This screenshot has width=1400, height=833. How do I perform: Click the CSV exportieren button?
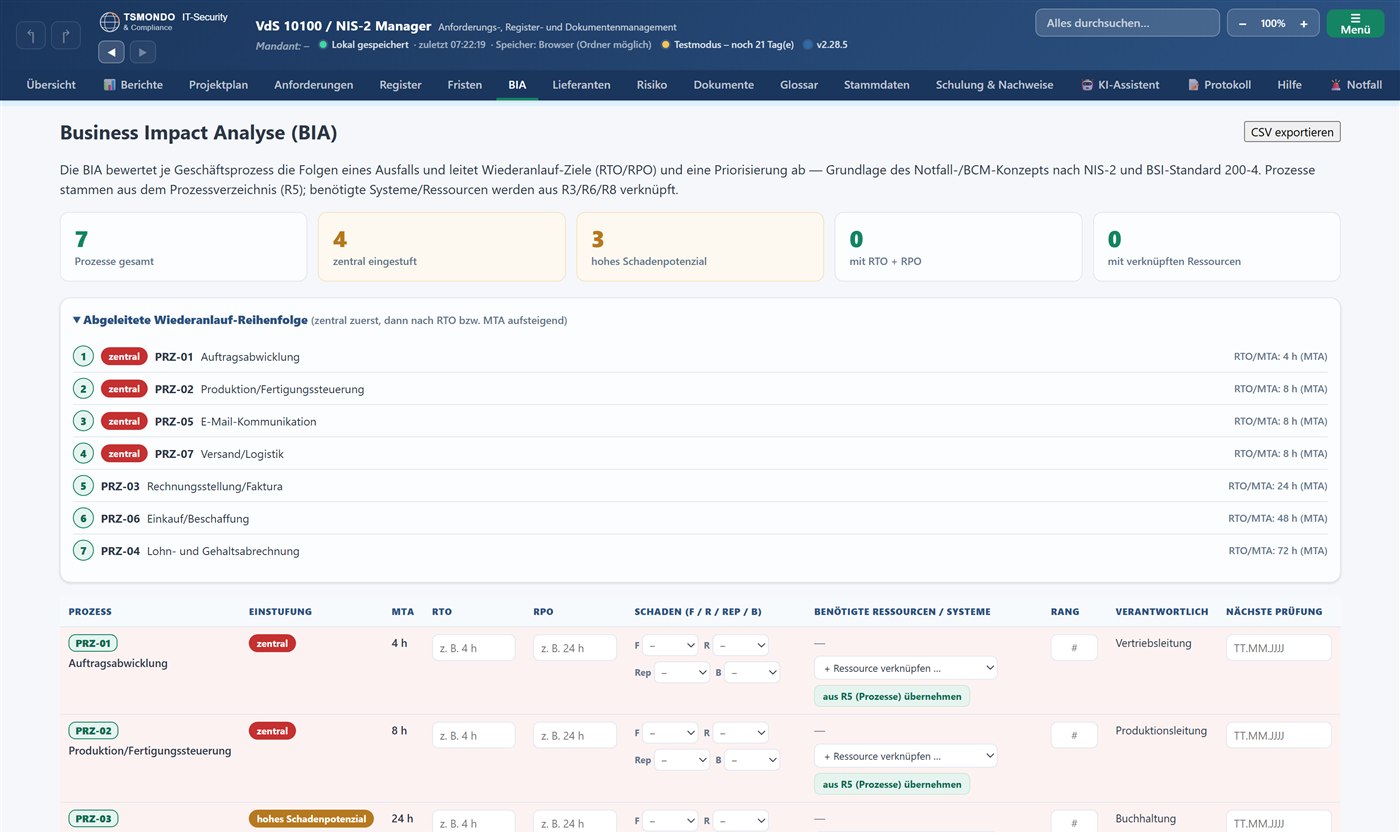pyautogui.click(x=1291, y=132)
